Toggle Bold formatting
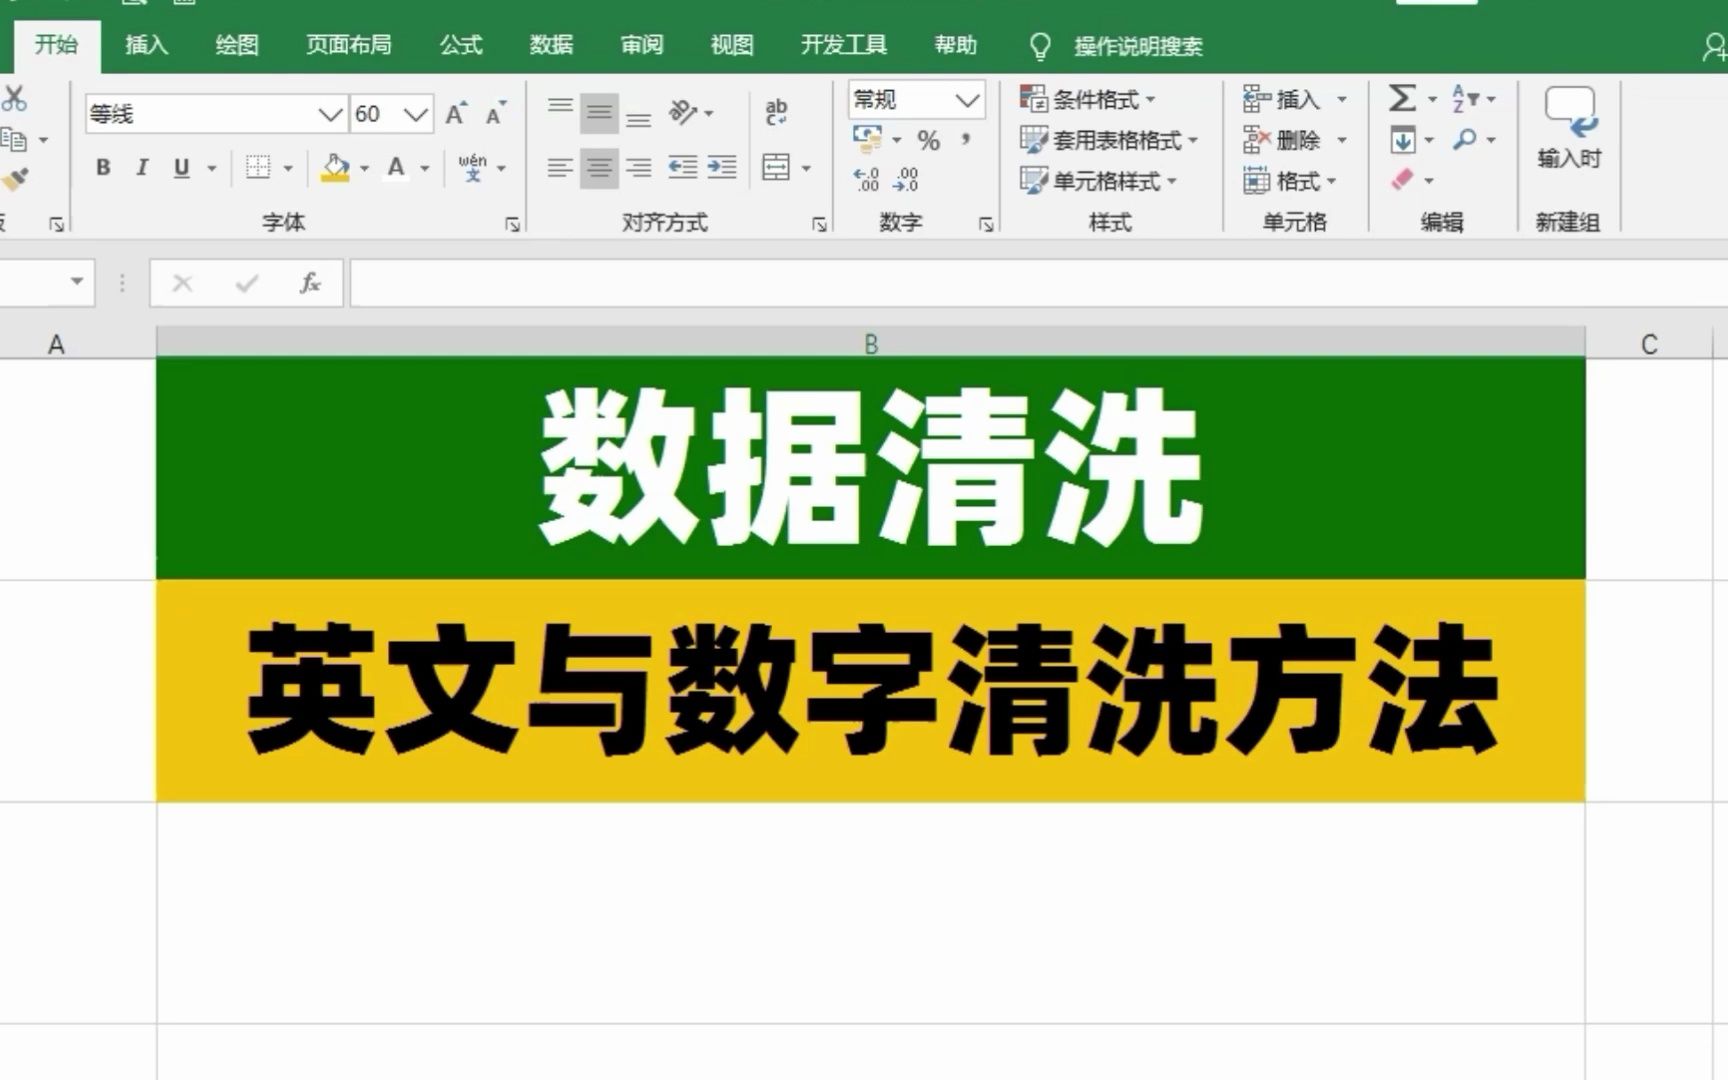 pyautogui.click(x=103, y=168)
